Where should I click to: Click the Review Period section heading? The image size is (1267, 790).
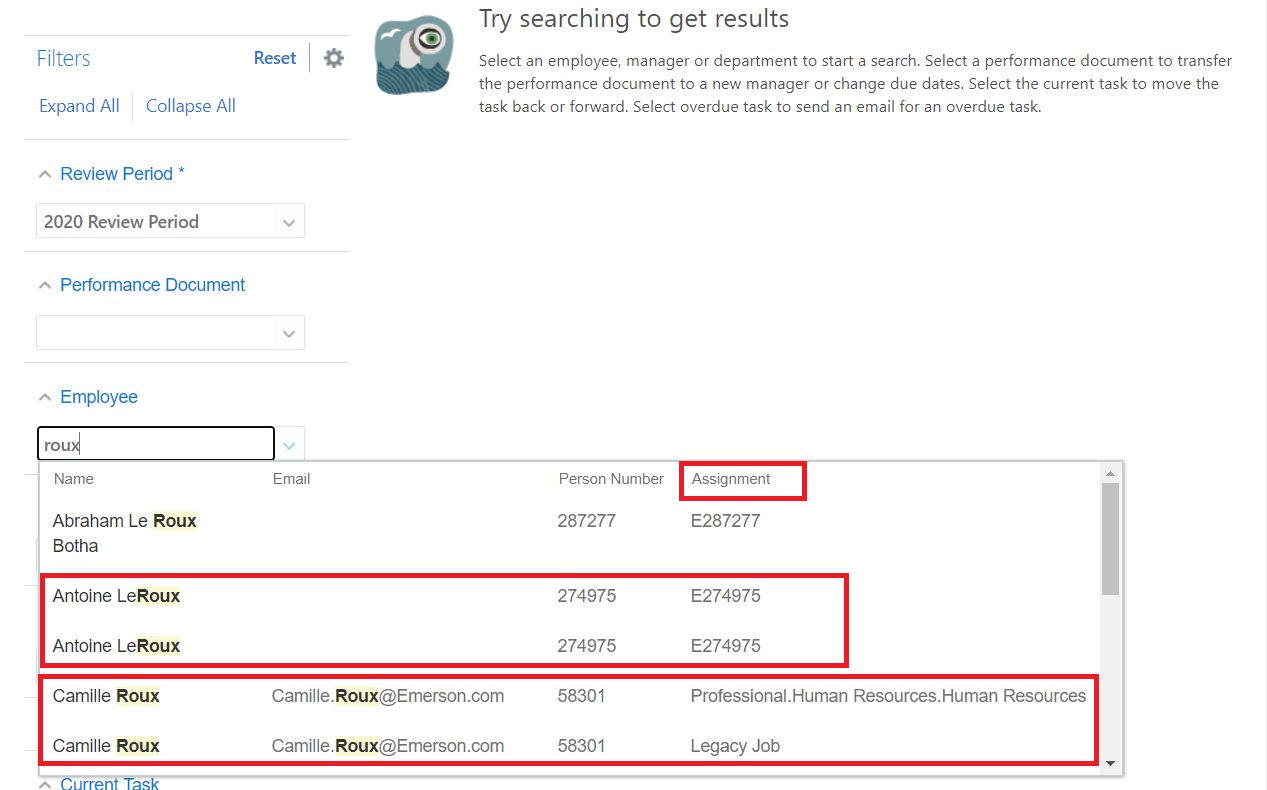click(122, 174)
